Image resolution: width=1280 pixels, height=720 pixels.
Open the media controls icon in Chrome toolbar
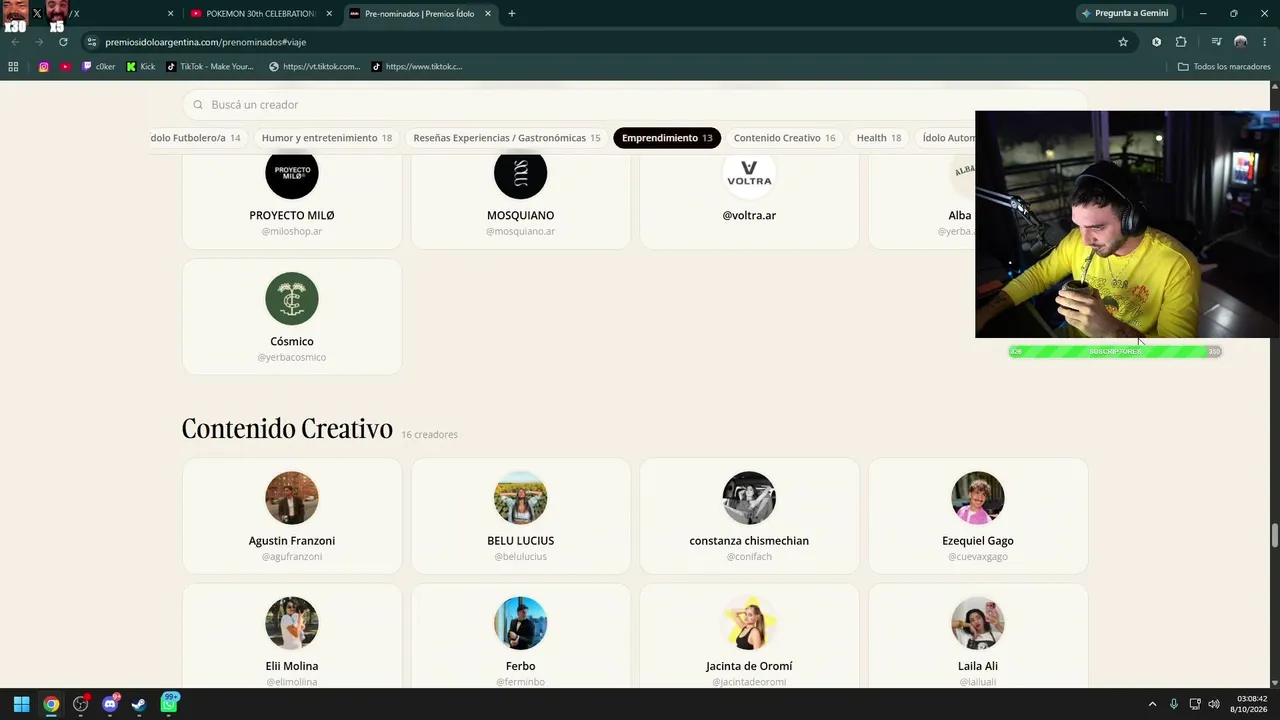(x=1216, y=42)
